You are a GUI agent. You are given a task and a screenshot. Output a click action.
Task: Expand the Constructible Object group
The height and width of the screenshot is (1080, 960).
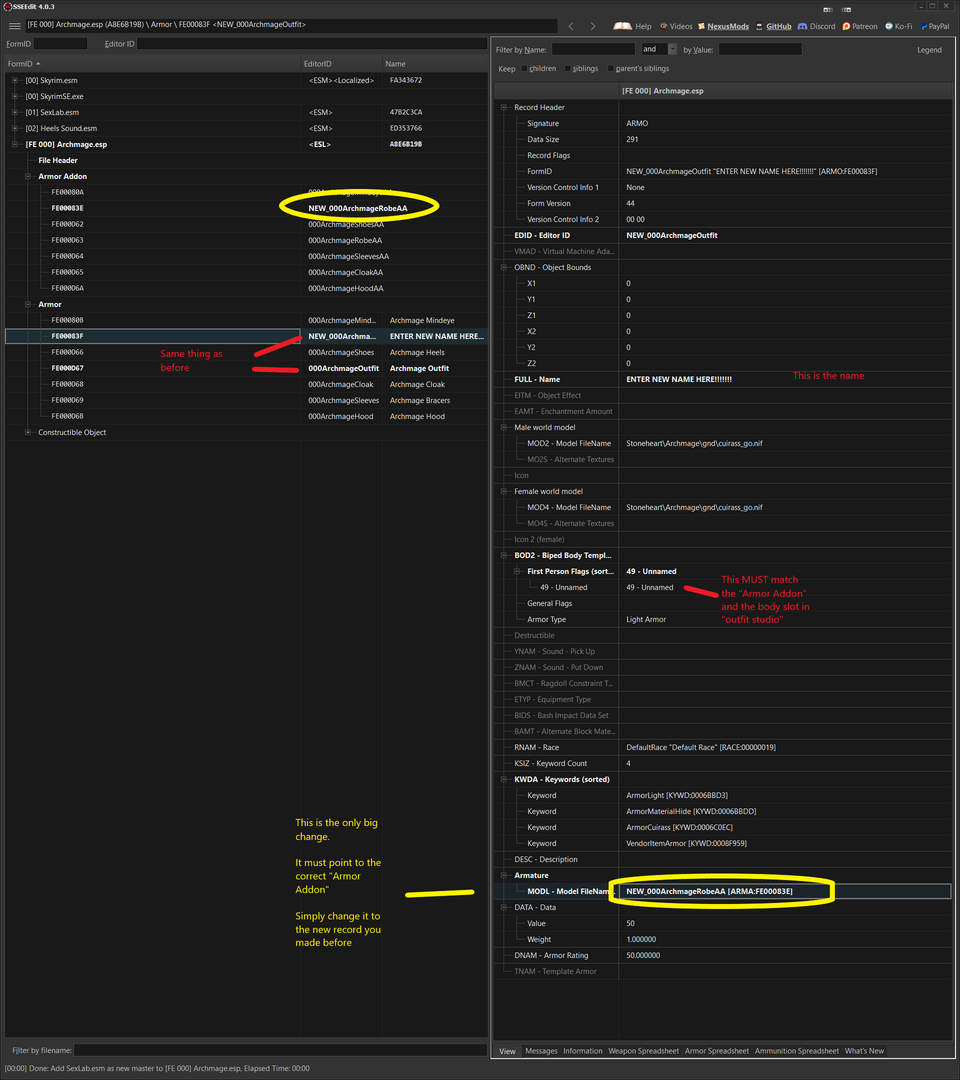click(x=28, y=433)
